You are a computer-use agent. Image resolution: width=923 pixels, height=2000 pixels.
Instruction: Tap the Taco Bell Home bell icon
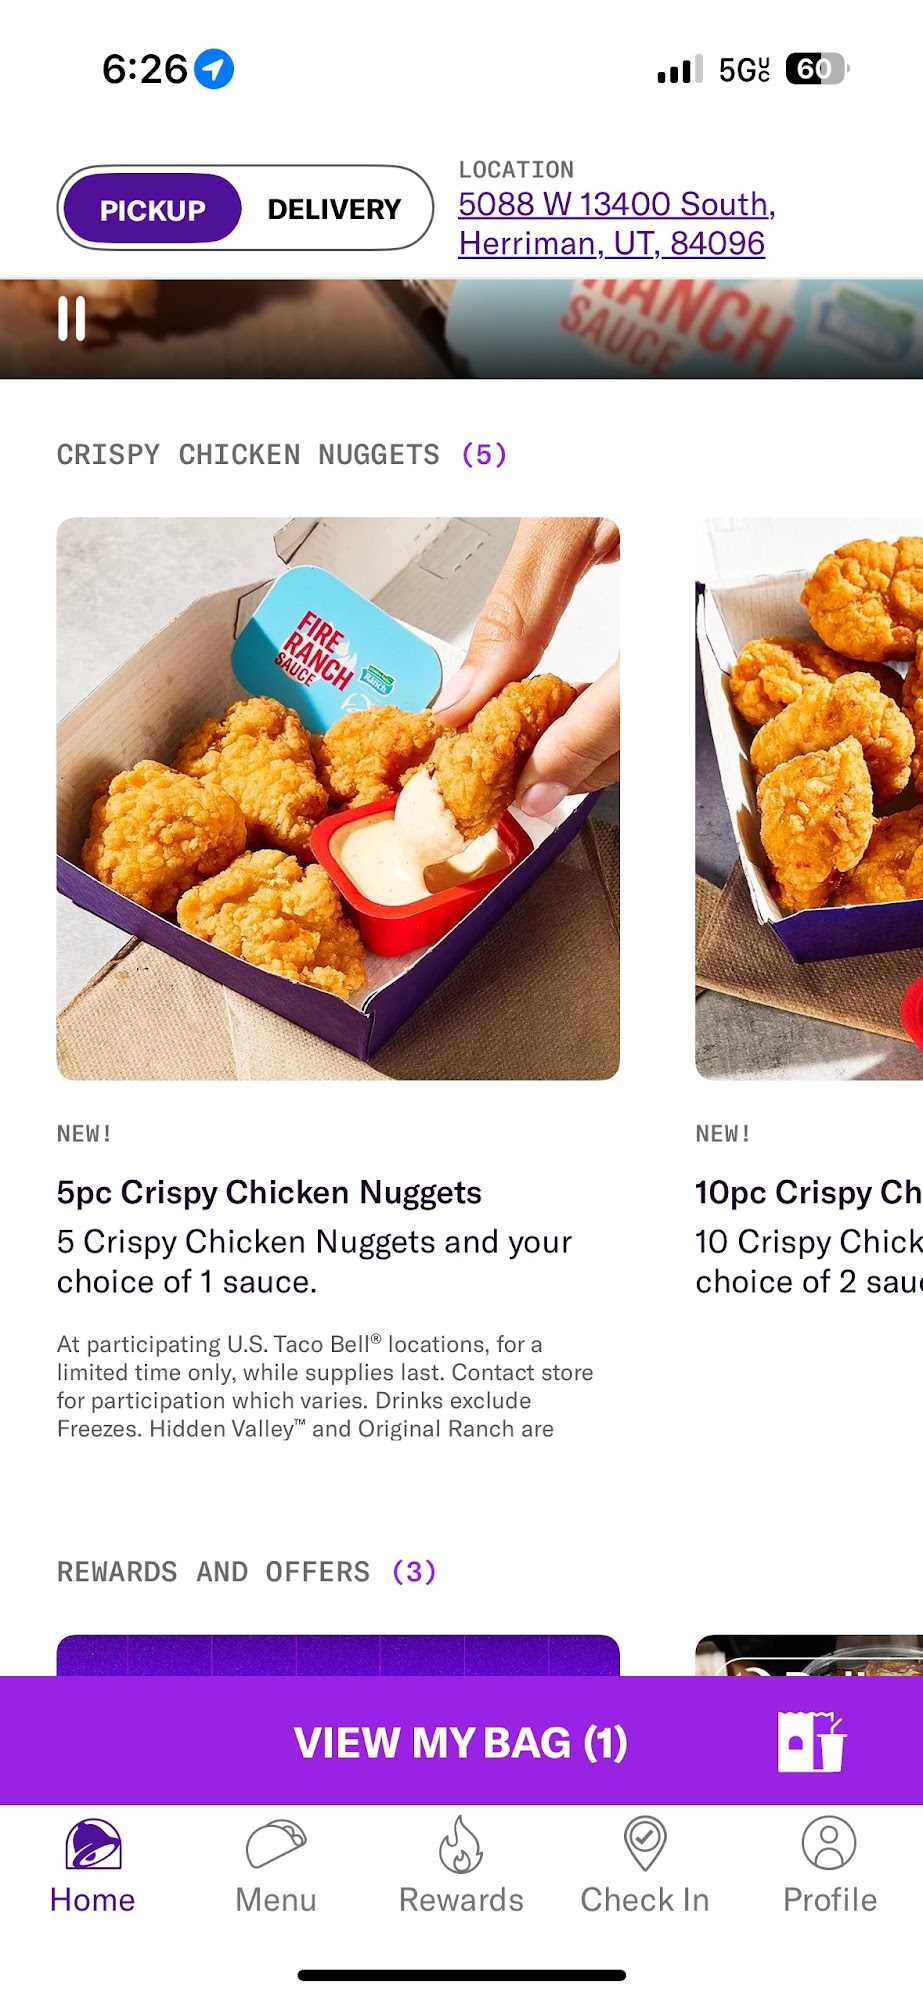[x=93, y=1844]
